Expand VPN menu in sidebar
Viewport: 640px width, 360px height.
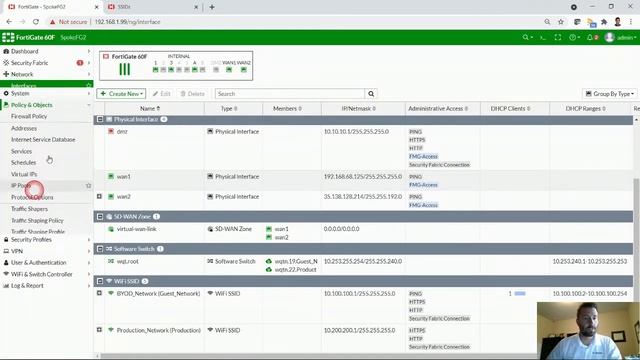click(x=47, y=251)
